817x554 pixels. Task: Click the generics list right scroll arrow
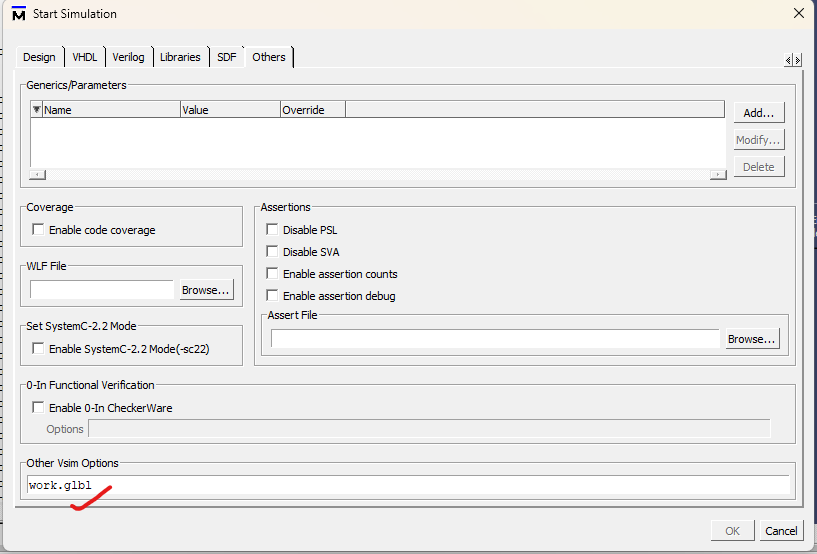[x=718, y=175]
